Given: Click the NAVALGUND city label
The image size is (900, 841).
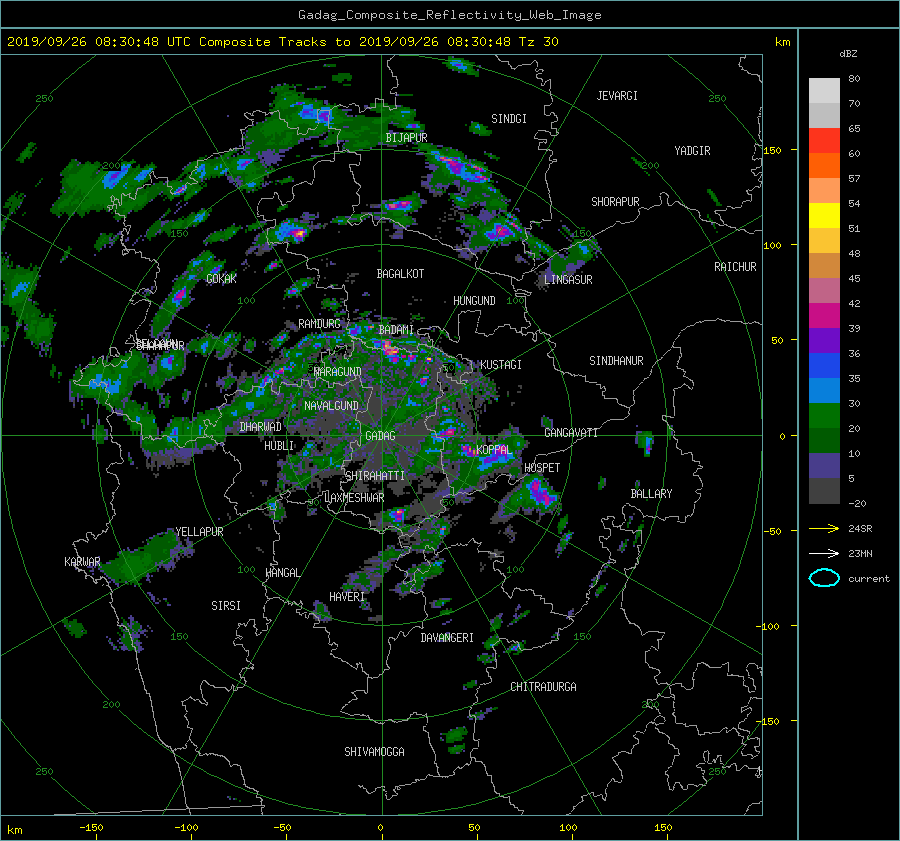Looking at the screenshot, I should [331, 406].
